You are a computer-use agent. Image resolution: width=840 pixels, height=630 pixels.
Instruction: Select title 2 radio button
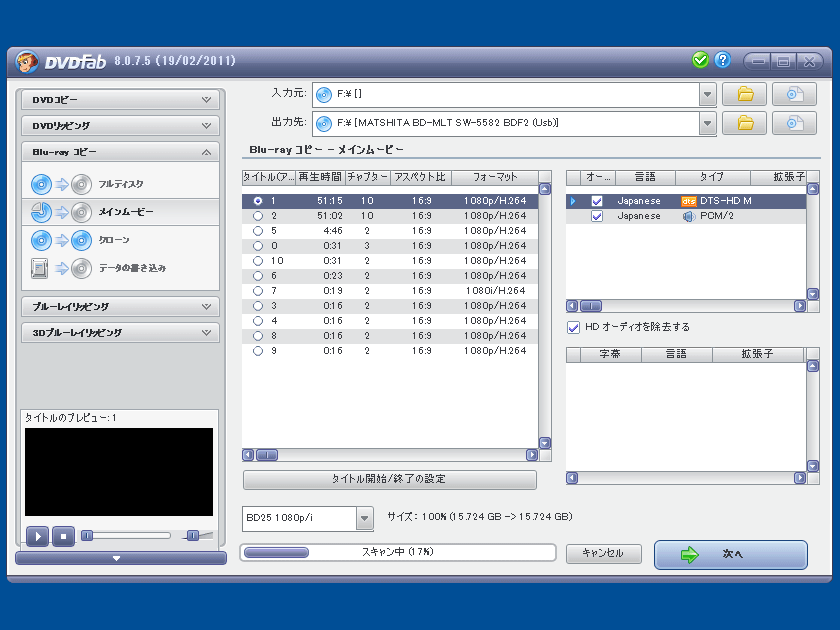coord(258,216)
